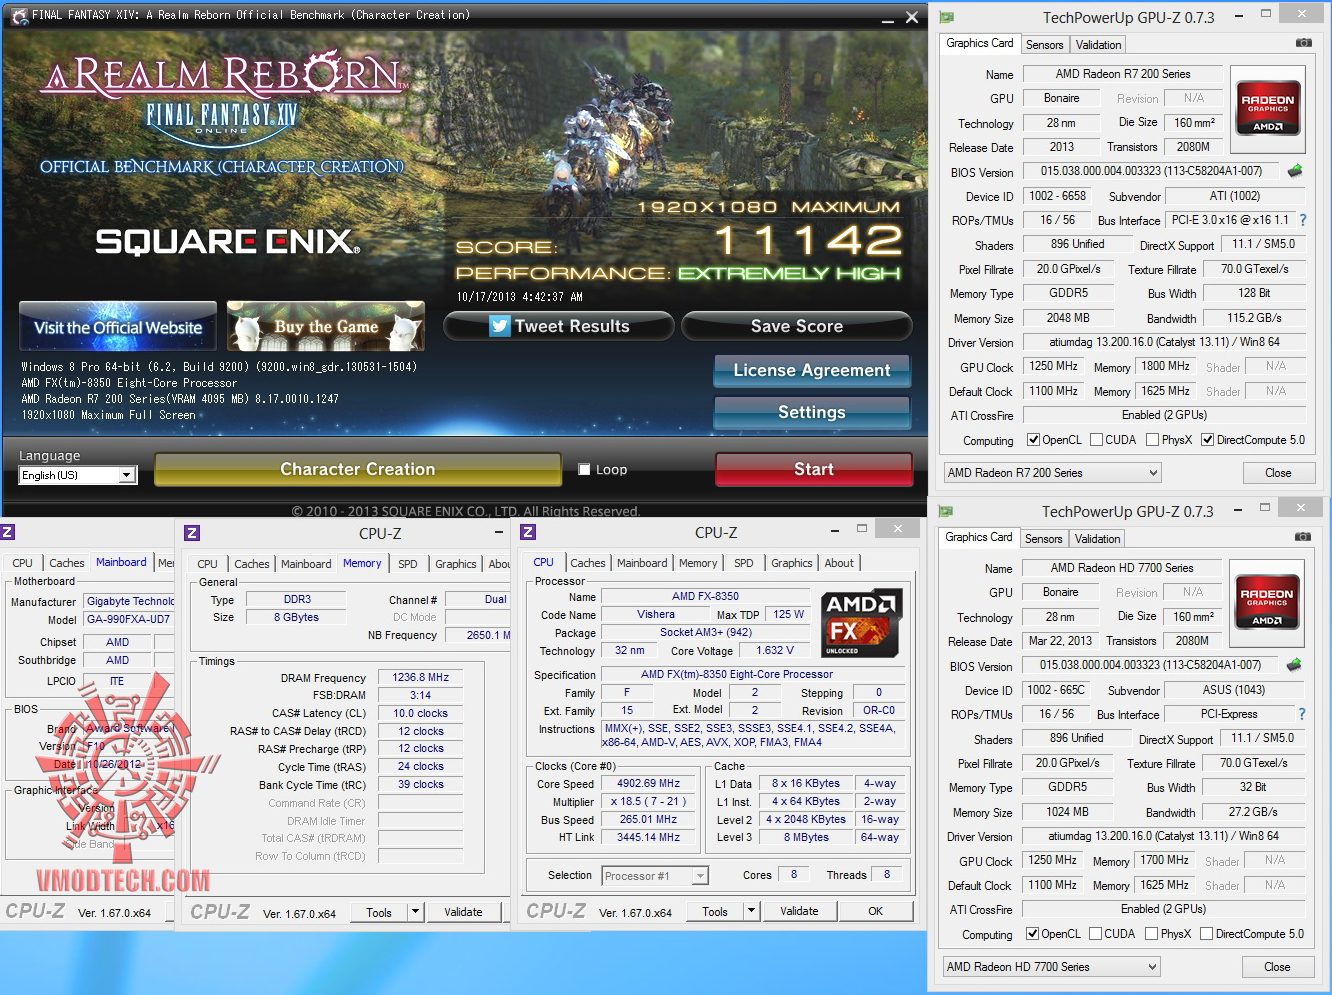
Task: Open the benchmark Settings
Action: [x=812, y=412]
